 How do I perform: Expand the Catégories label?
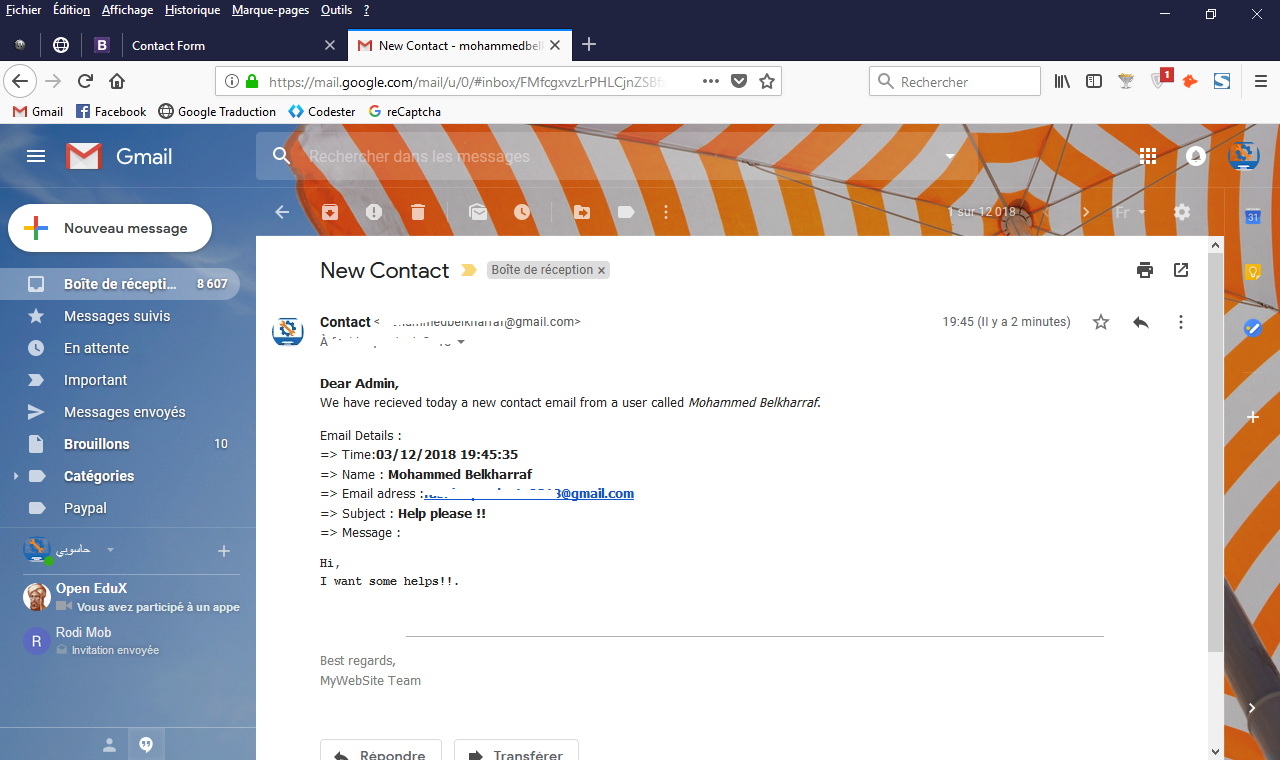[x=15, y=476]
